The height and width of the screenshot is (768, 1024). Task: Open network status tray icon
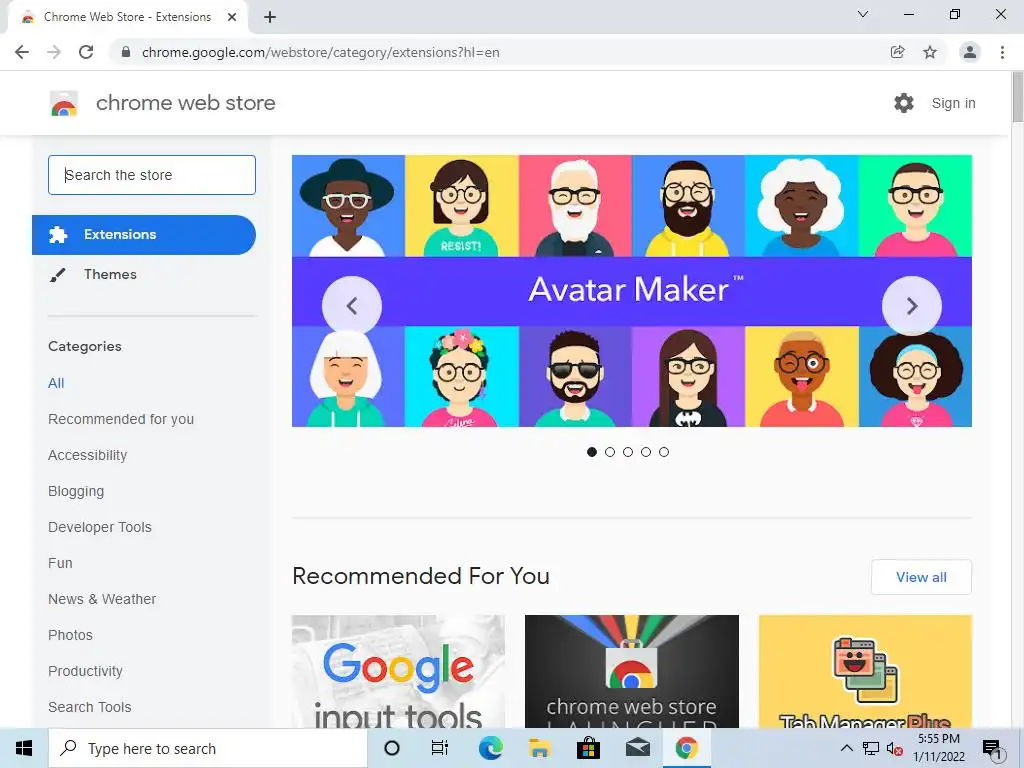[871, 748]
